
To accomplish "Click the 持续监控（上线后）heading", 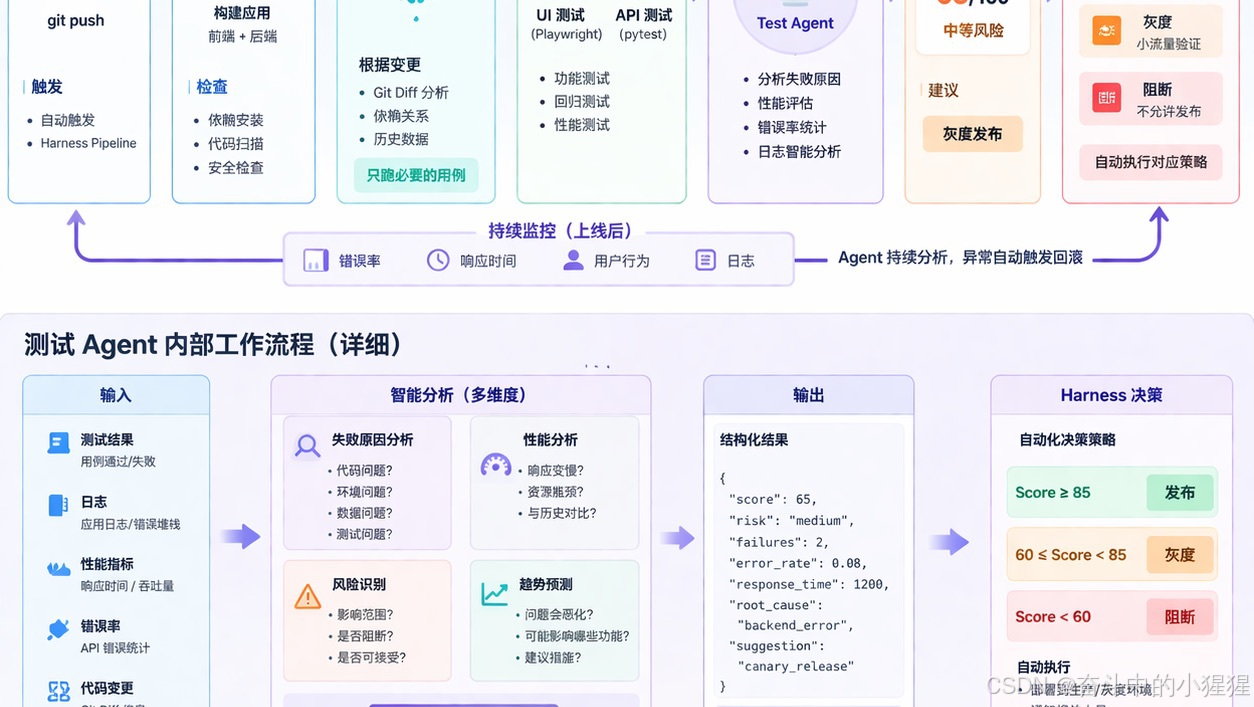I will coord(561,231).
